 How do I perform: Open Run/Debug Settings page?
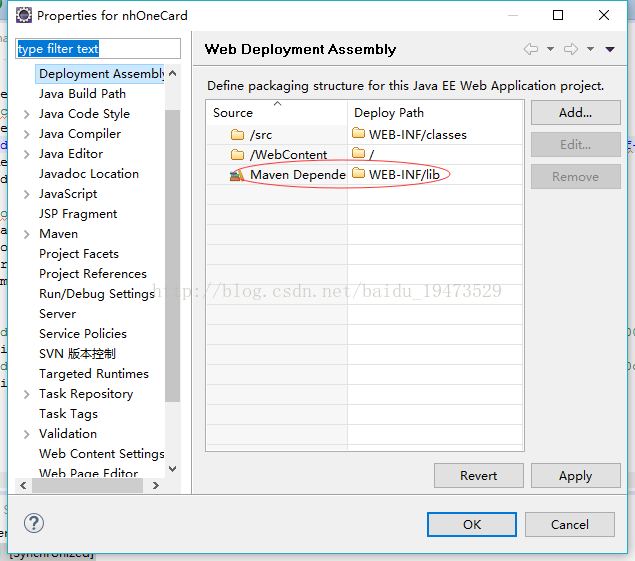click(x=97, y=294)
